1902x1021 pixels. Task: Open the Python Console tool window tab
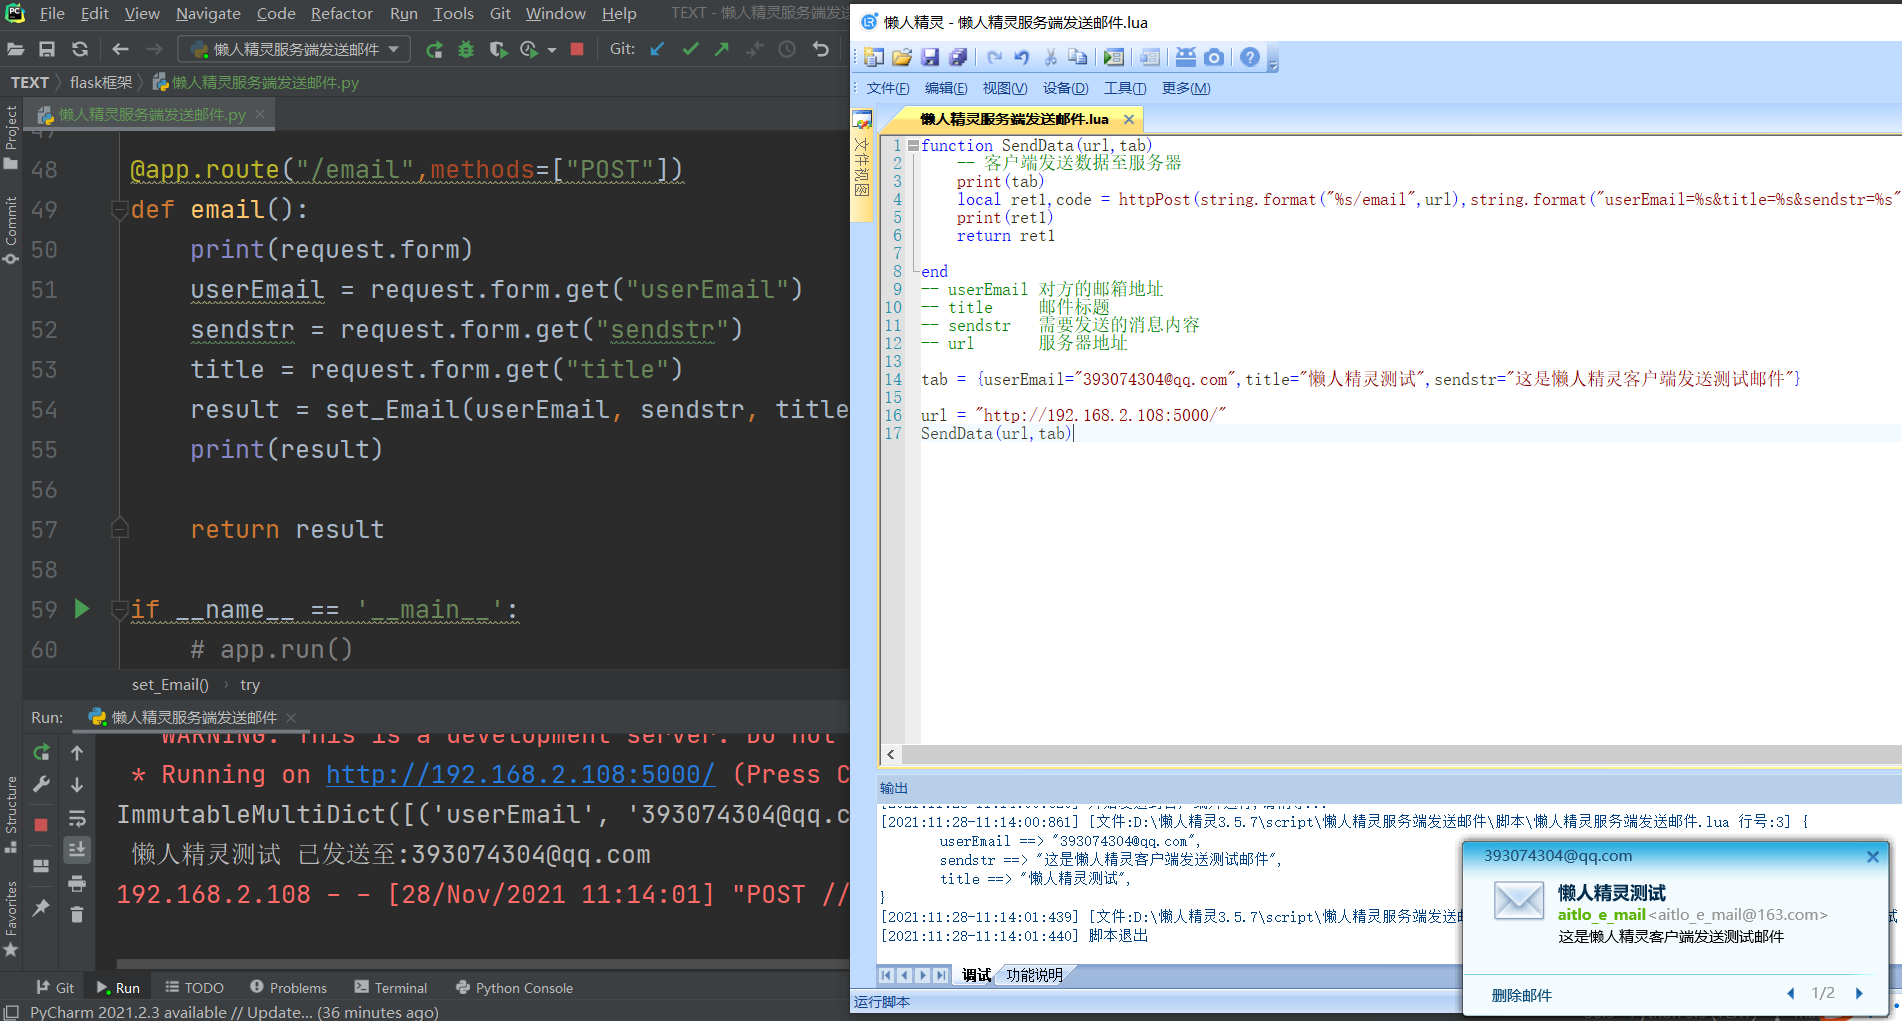(x=514, y=988)
